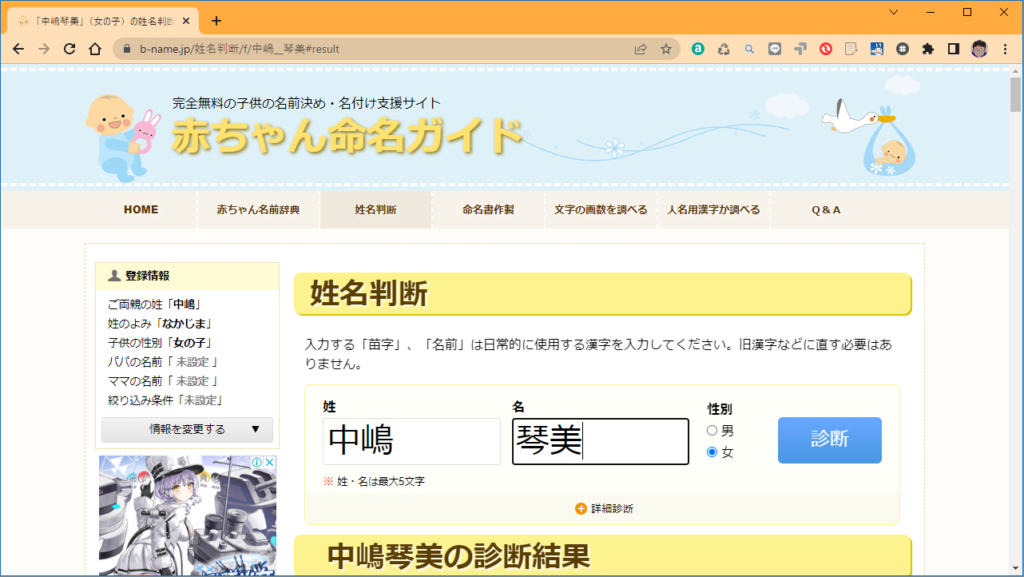Viewport: 1024px width, 577px height.
Task: Open Chrome's three-dot menu
Action: pos(1004,48)
